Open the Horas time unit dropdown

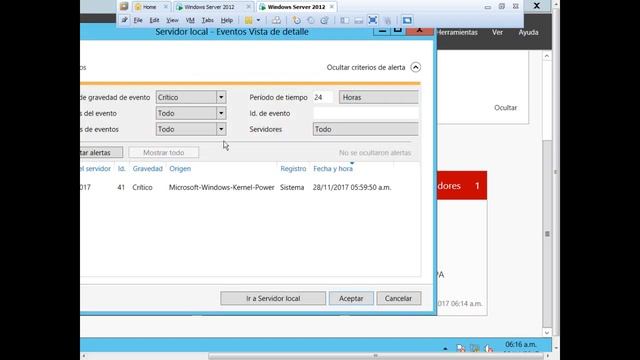[x=378, y=97]
